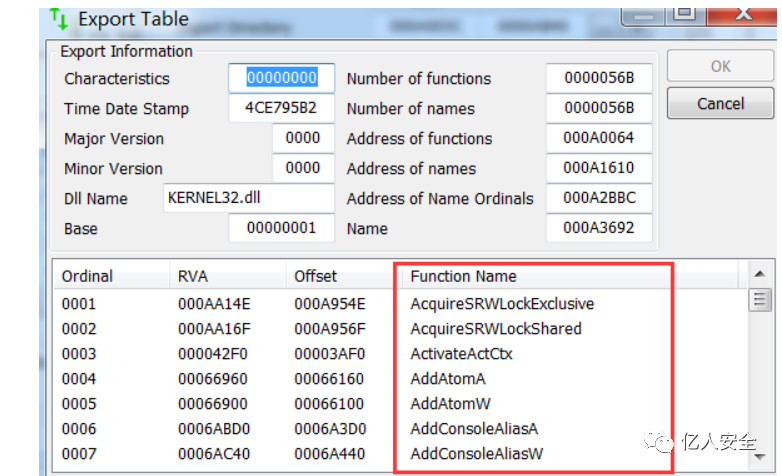Viewport: 782px width, 476px height.
Task: Click offset value 00066100
Action: (329, 404)
